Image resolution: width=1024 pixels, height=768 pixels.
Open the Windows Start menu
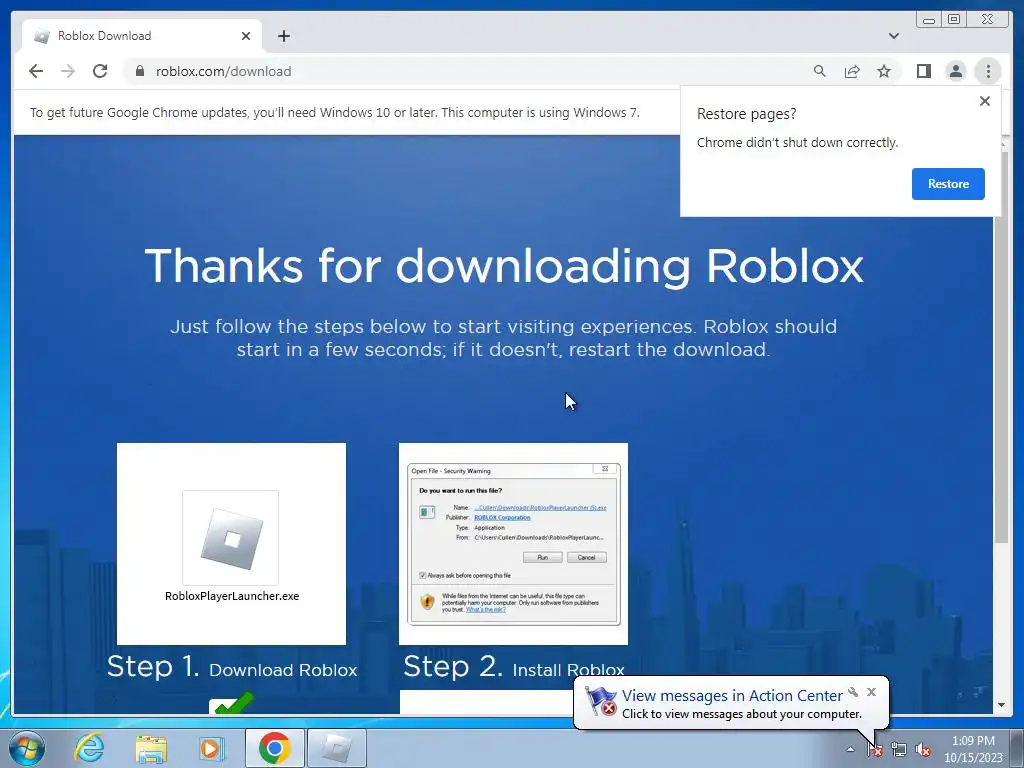click(27, 748)
